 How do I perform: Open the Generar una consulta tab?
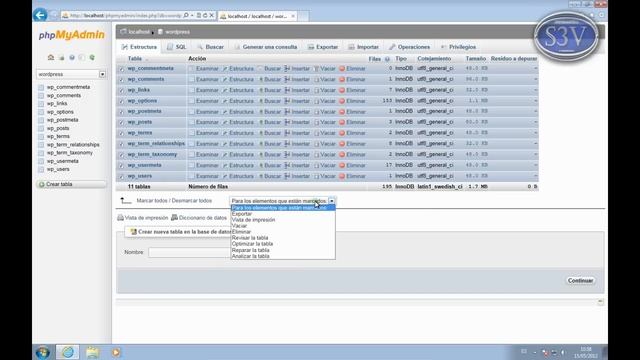[266, 47]
